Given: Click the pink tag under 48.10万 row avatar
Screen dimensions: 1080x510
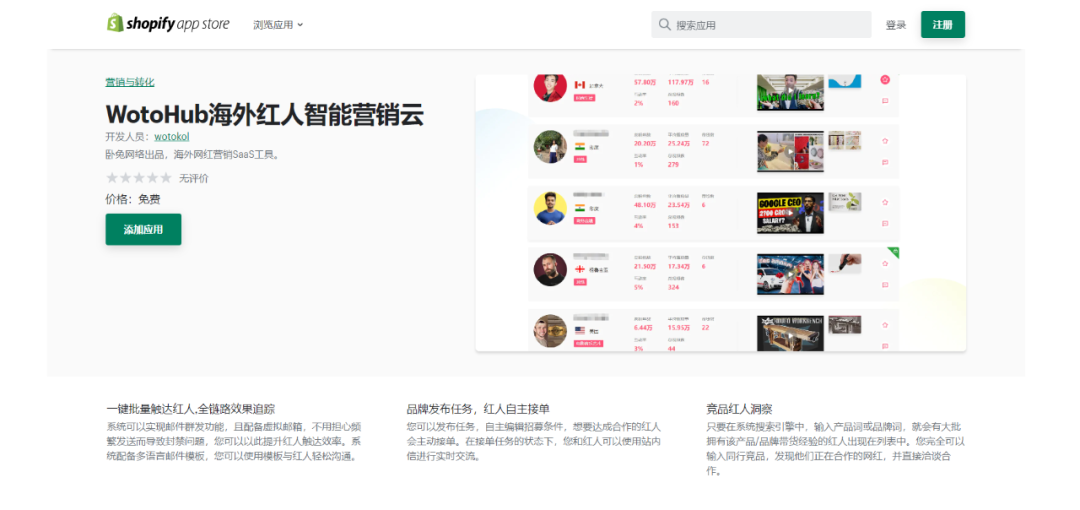Looking at the screenshot, I should tap(585, 221).
